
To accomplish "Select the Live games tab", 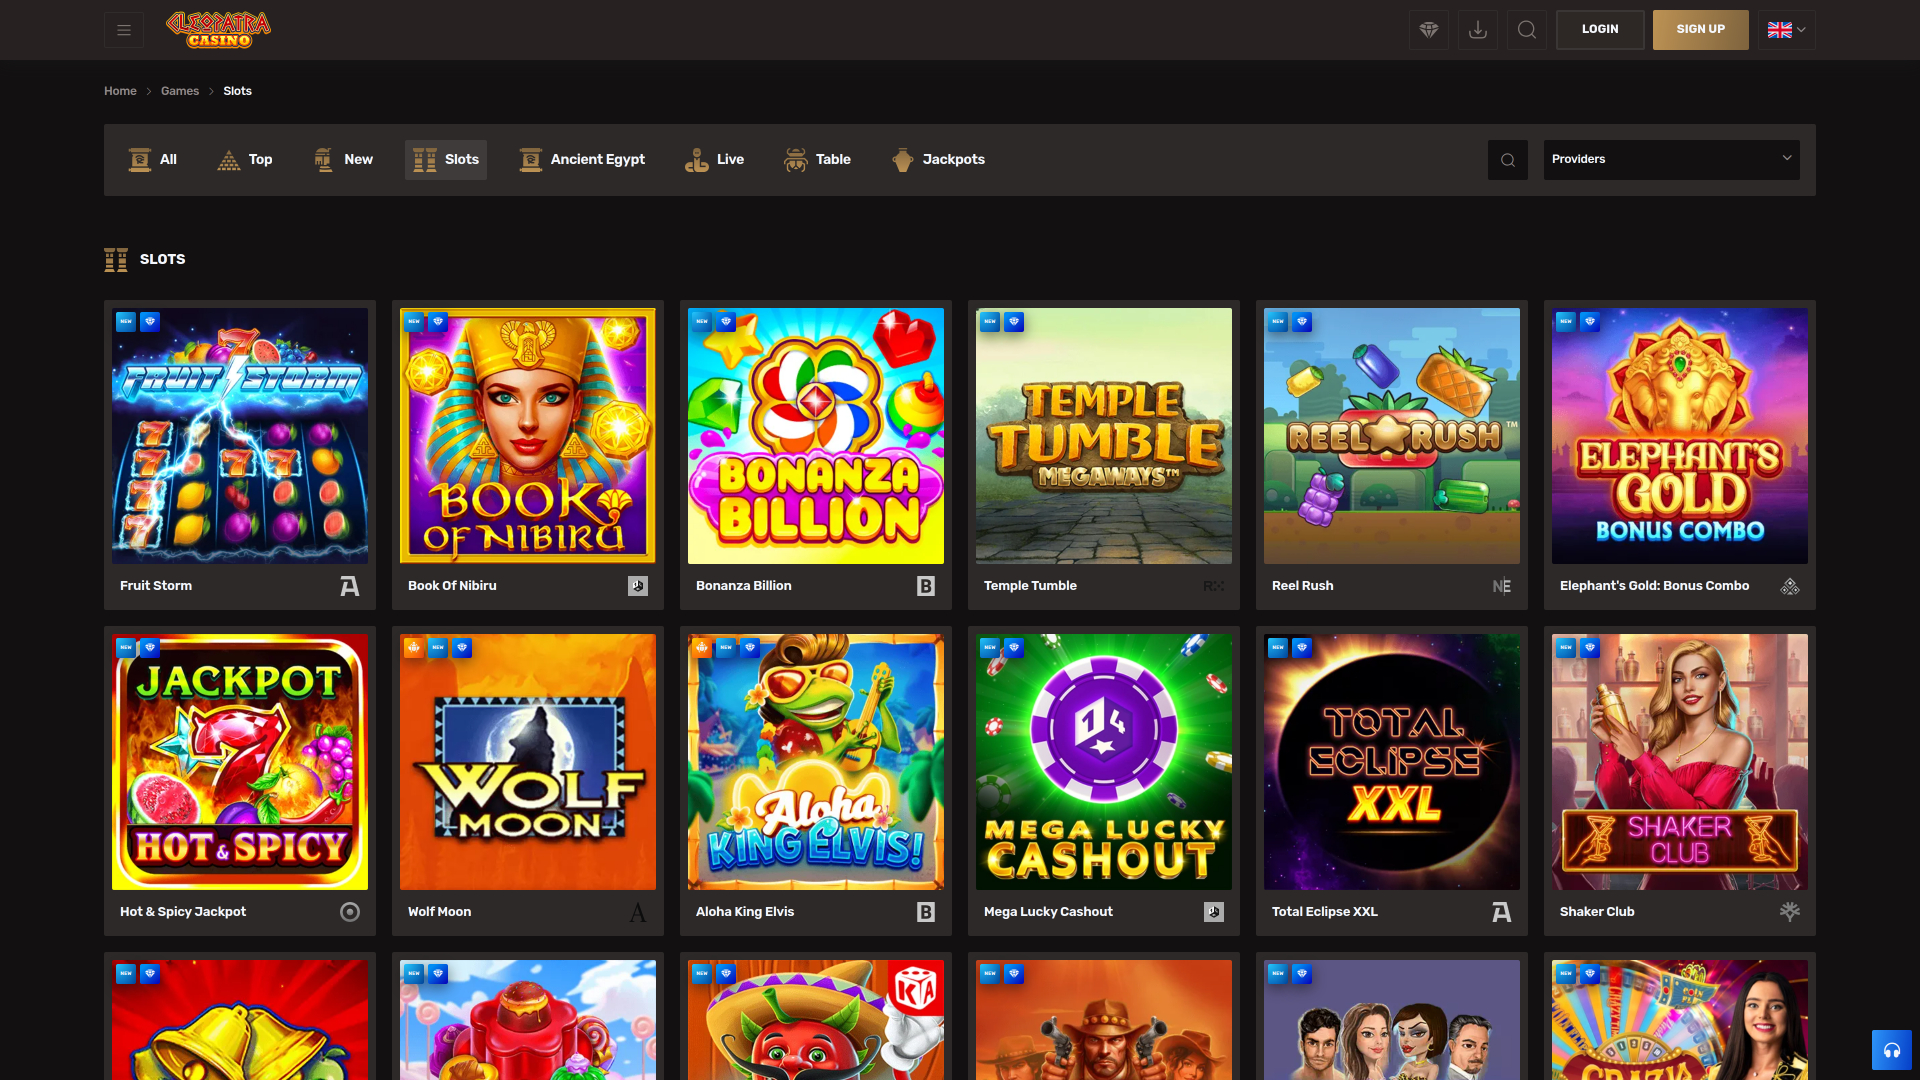I will coord(714,159).
